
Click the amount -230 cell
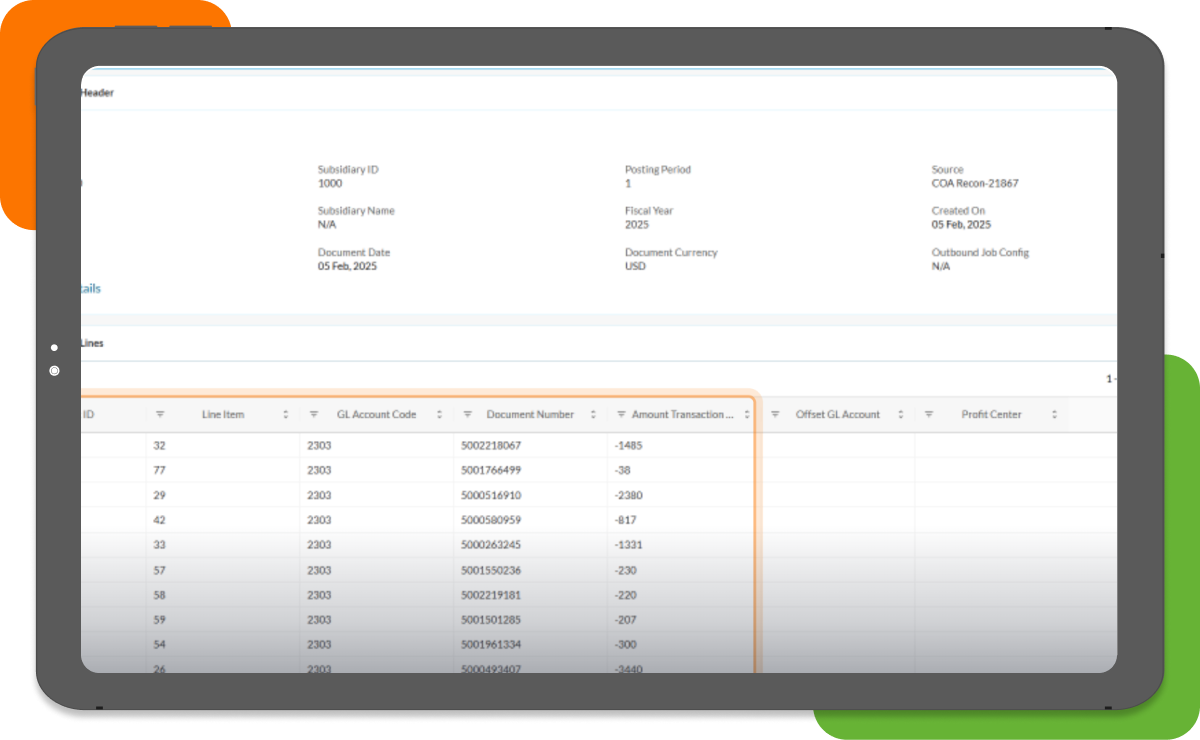tap(625, 570)
